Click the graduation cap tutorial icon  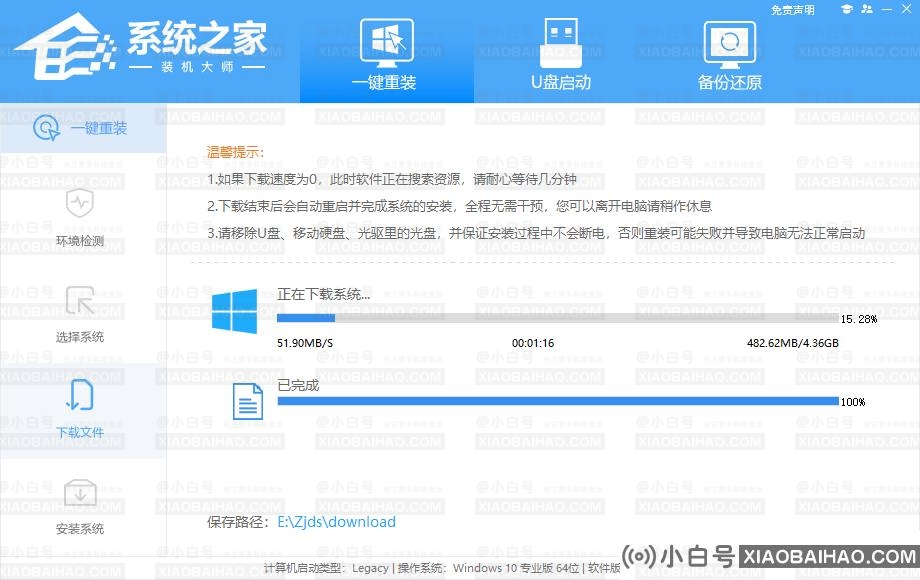pos(846,9)
